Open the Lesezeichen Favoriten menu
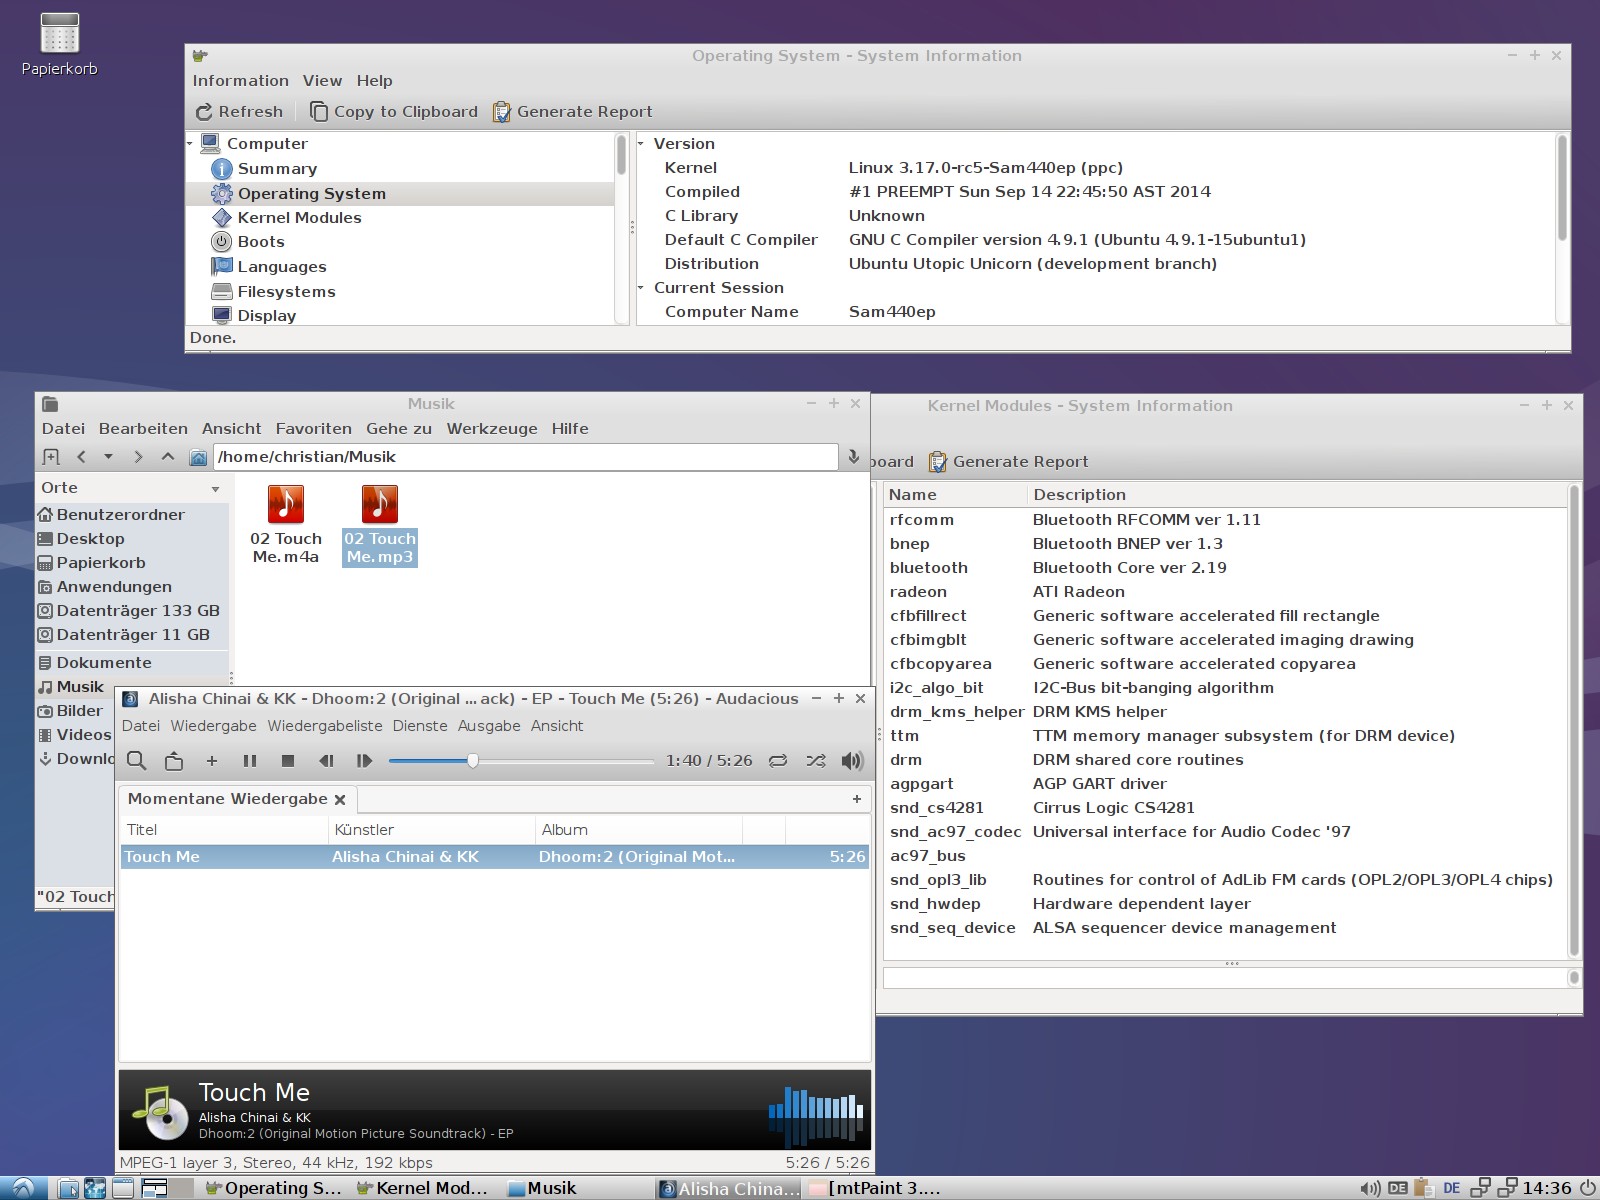1600x1200 pixels. 313,429
